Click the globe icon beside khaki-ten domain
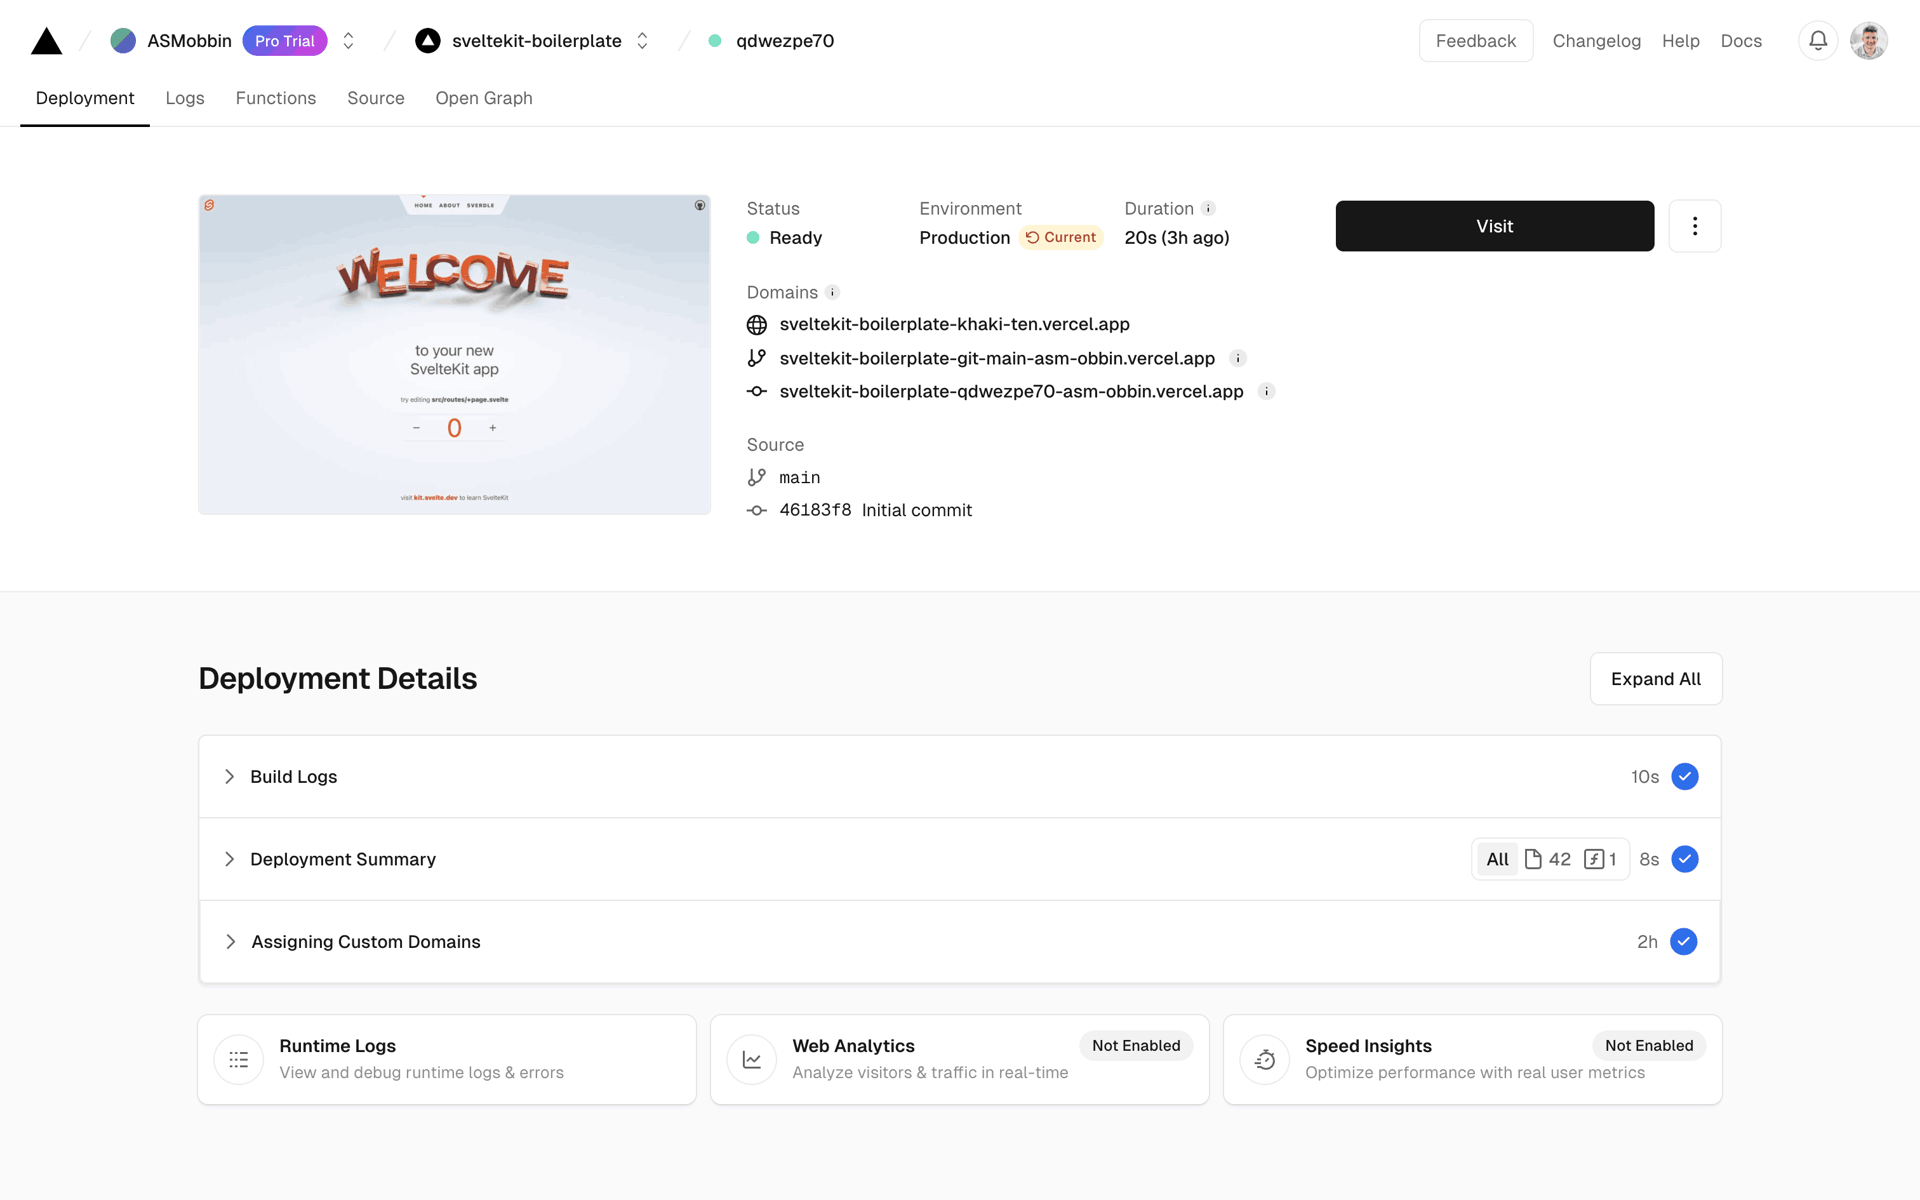The image size is (1920, 1200). 757,325
